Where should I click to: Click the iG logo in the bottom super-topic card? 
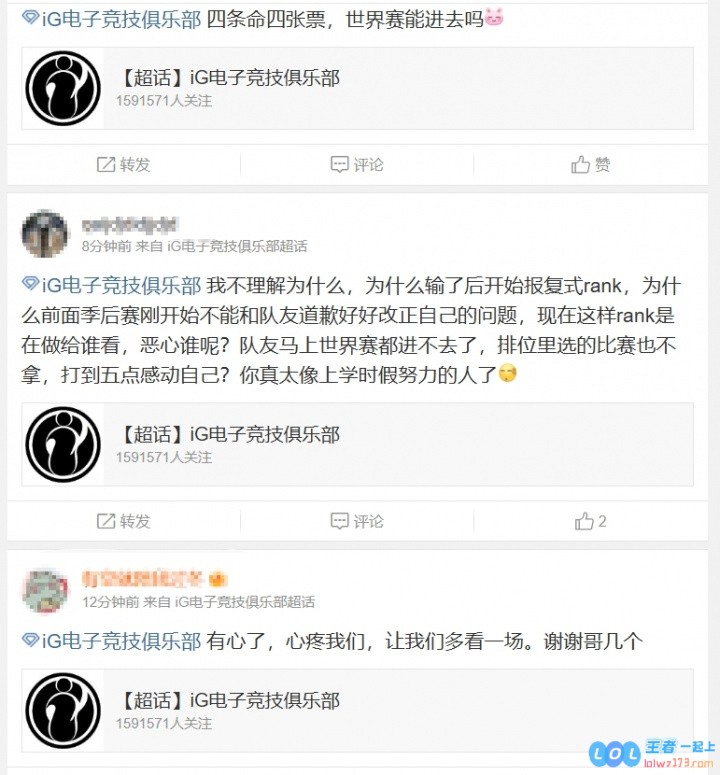click(63, 711)
